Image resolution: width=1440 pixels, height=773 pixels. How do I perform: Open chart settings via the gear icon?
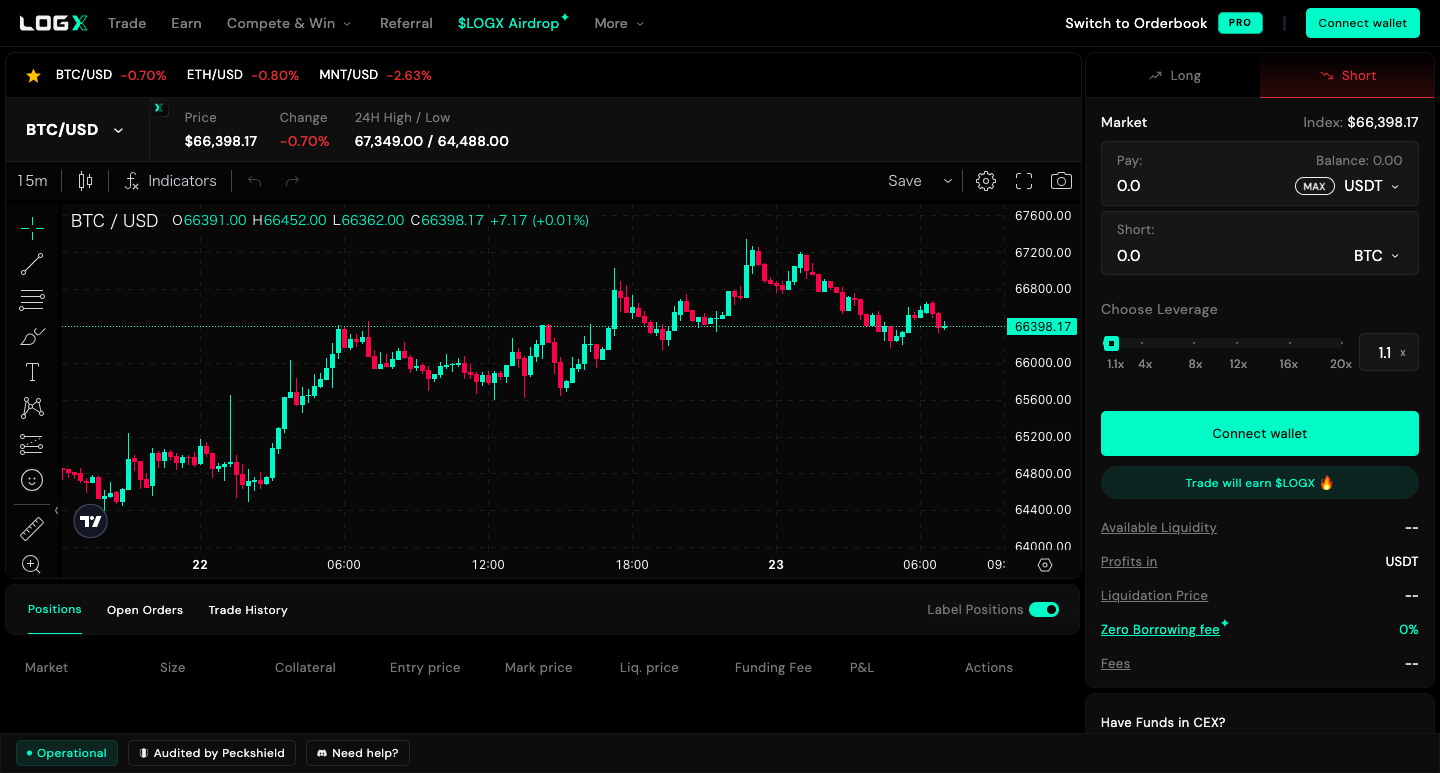[985, 180]
